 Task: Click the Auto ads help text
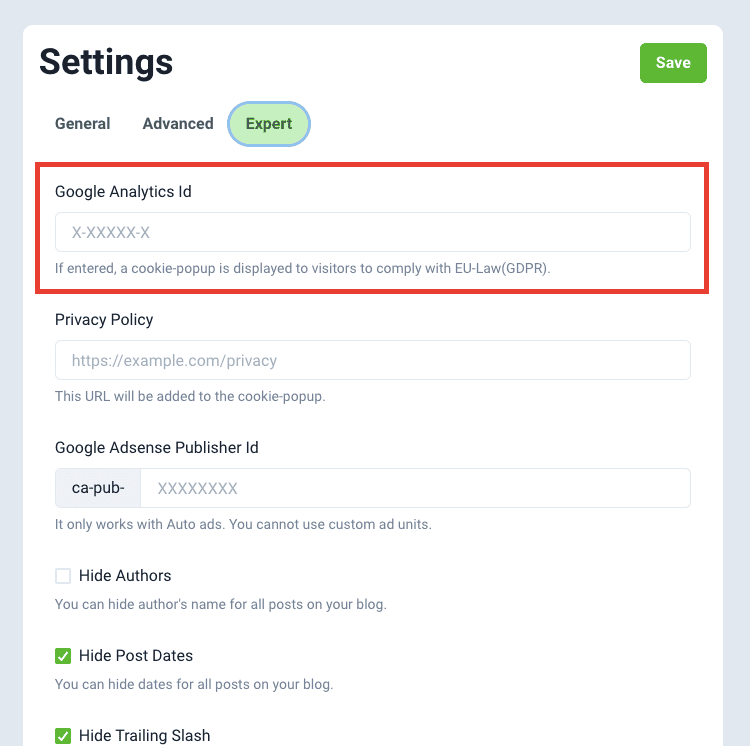pos(243,524)
